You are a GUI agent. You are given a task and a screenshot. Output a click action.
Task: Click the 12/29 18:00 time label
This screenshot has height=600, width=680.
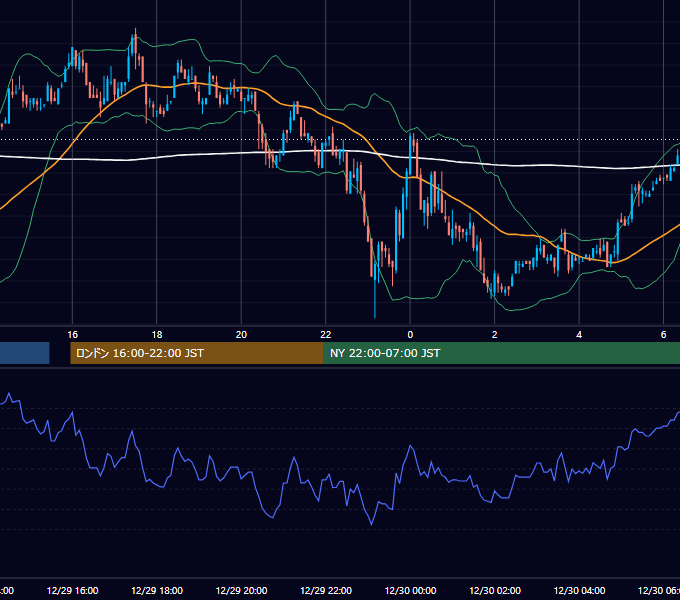coord(157,590)
